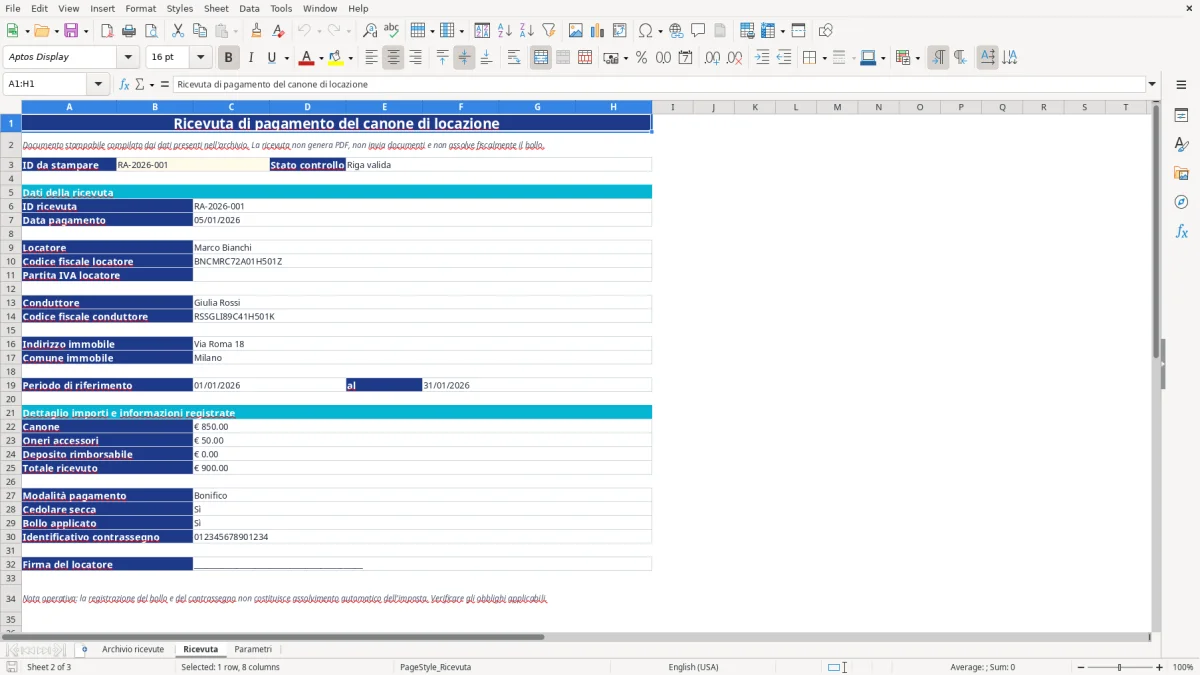Open Borders dropdown arrow
The width and height of the screenshot is (1200, 675).
(x=823, y=58)
